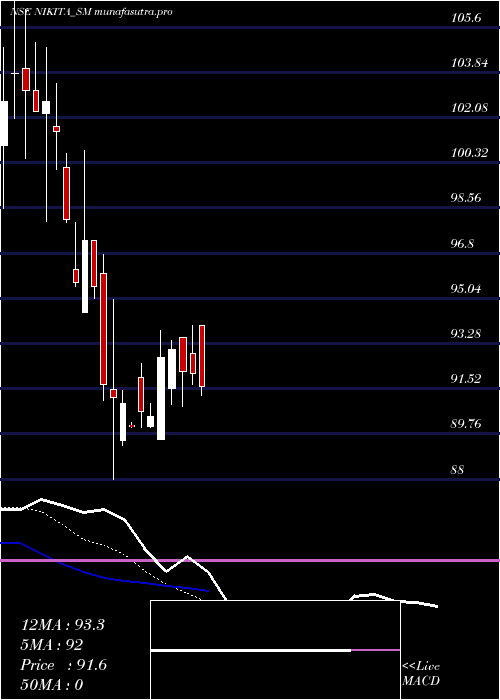Click the 91.52 price axis label
Viewport: 500px width, 700px height.
point(466,379)
